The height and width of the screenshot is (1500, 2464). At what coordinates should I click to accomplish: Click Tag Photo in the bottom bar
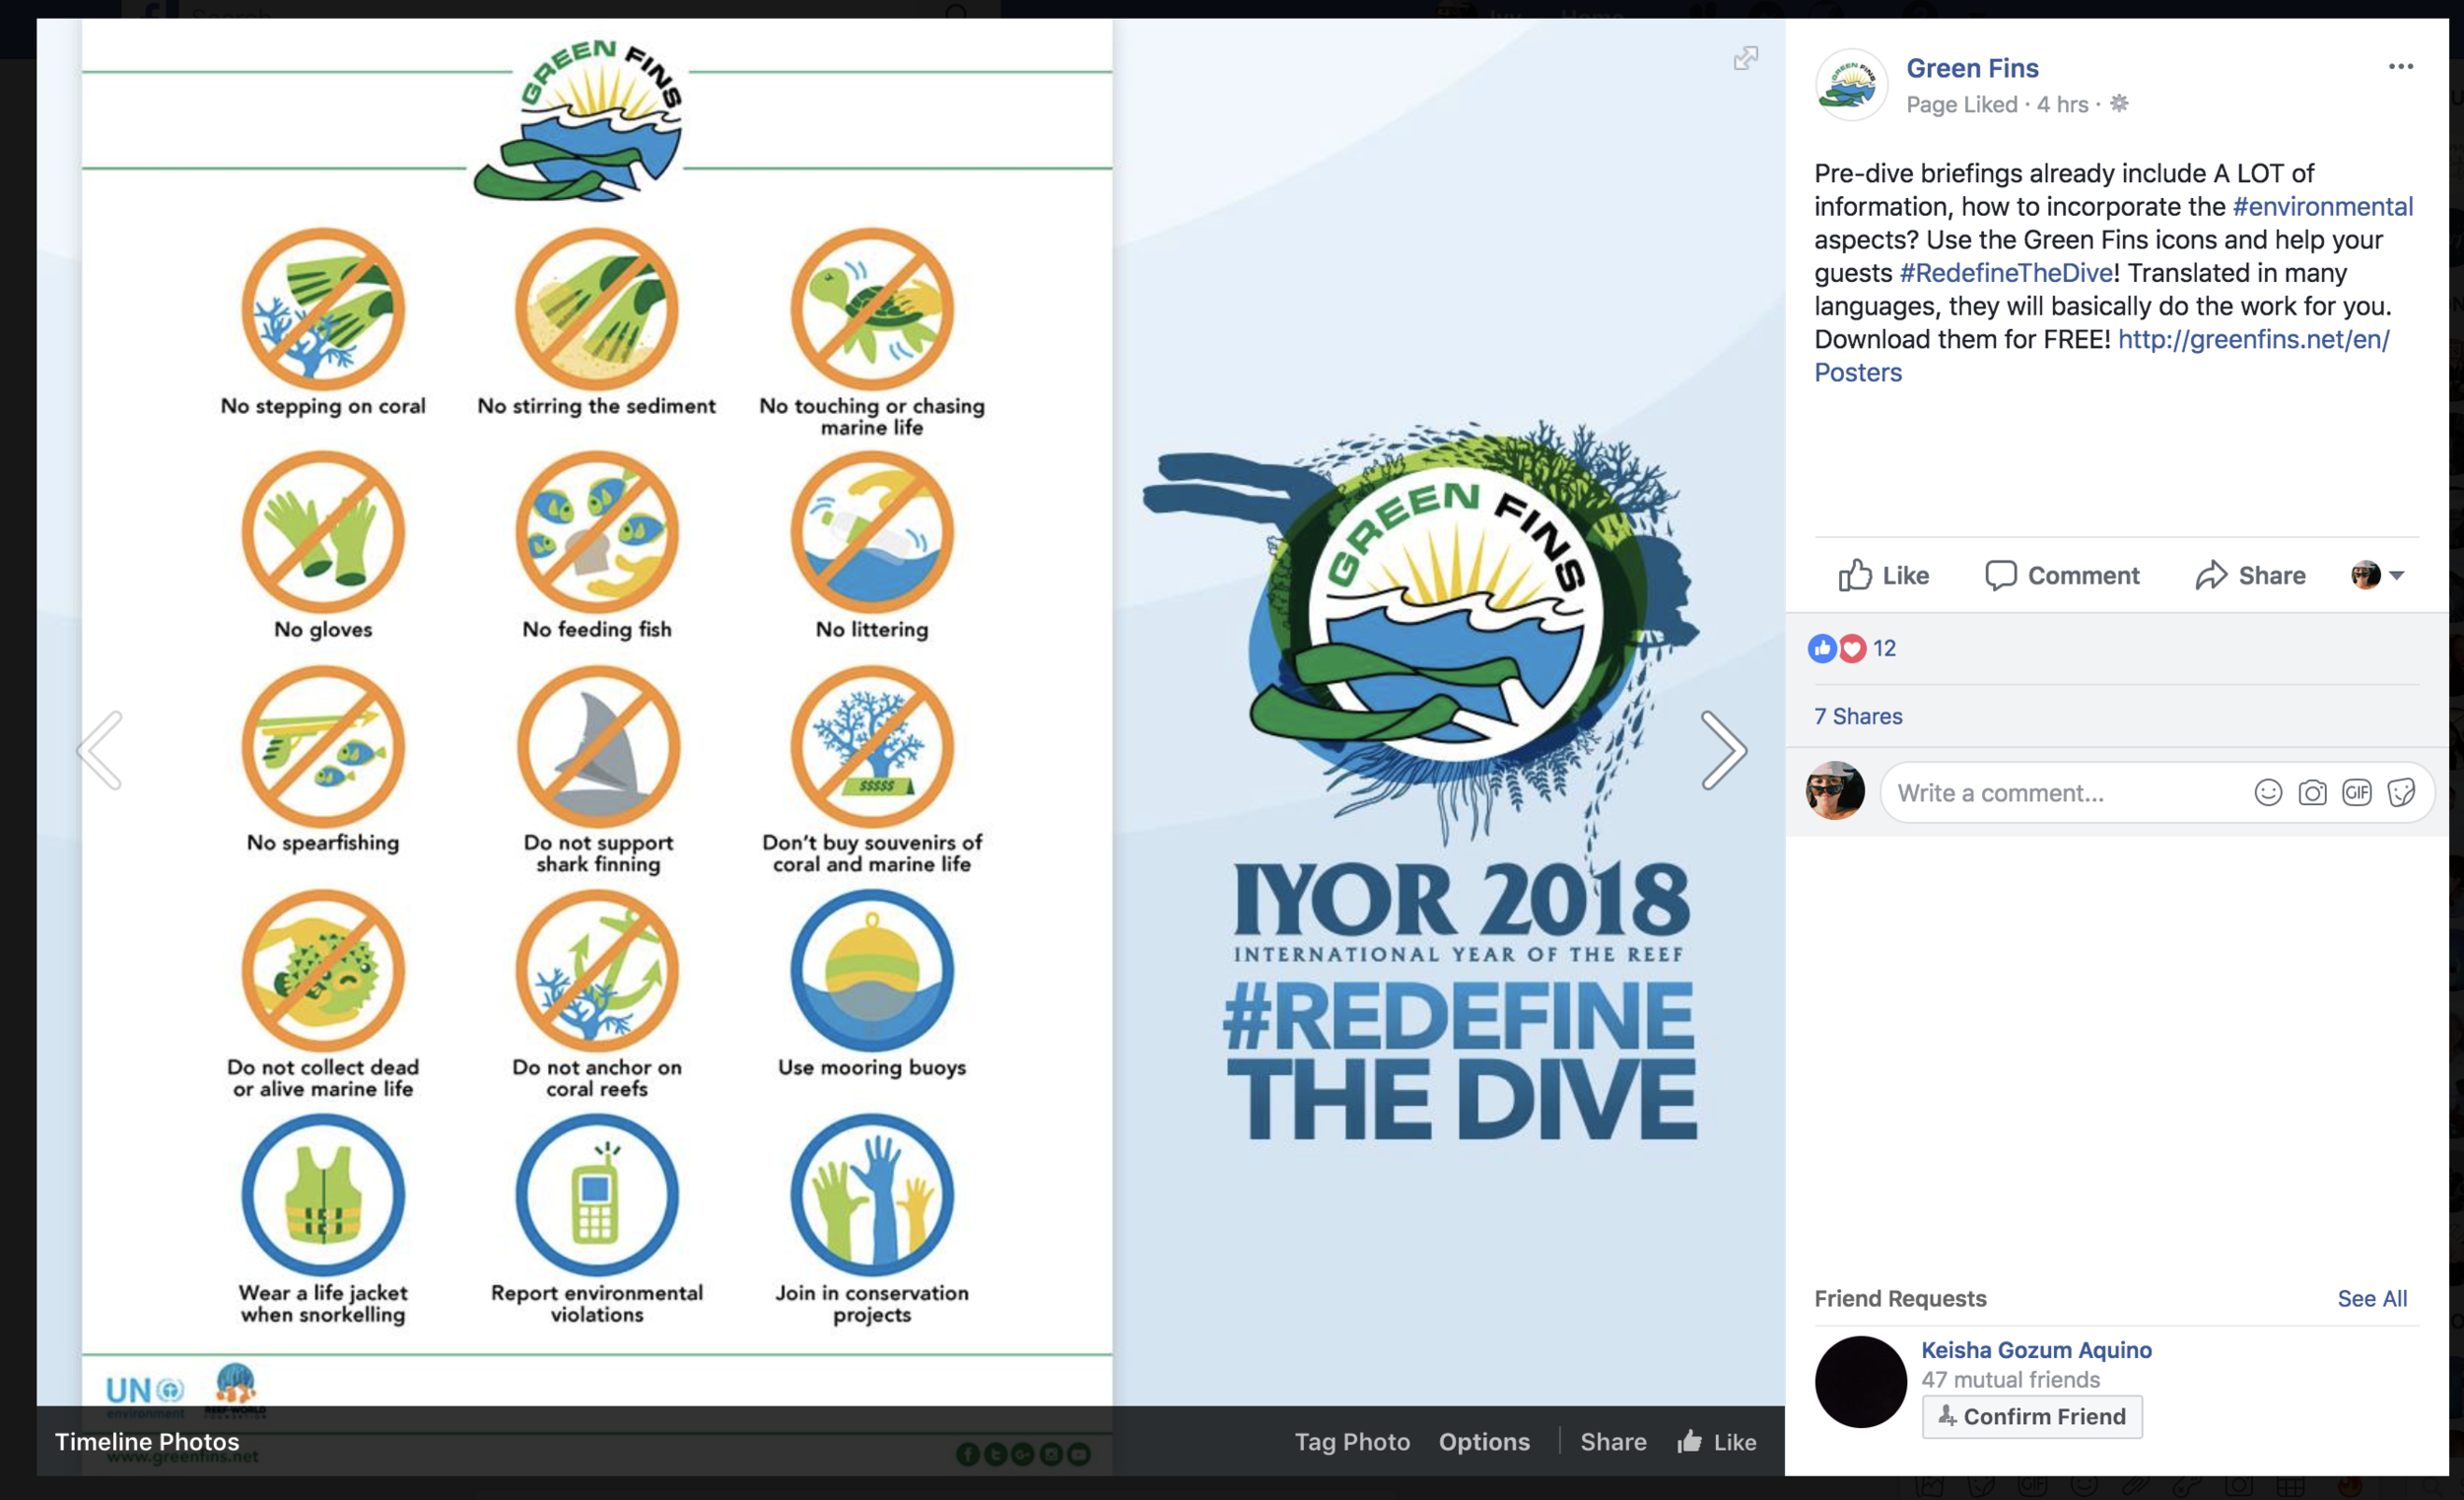(x=1352, y=1441)
